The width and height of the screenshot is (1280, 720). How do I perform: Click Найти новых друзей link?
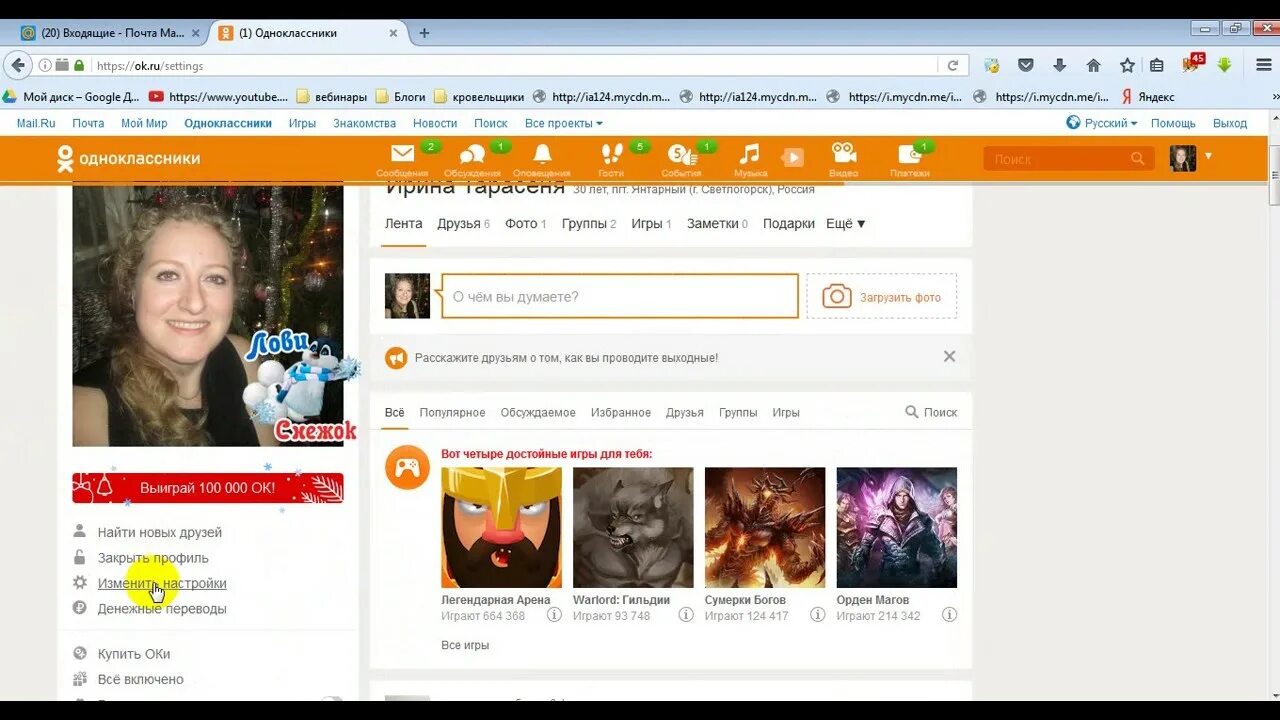click(160, 533)
